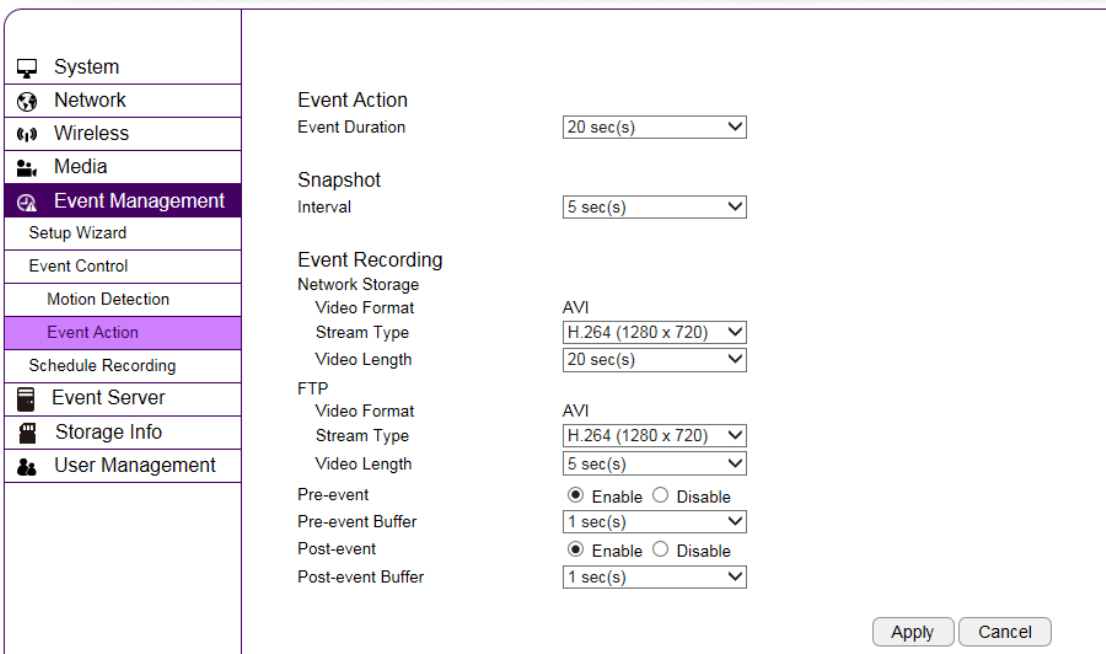The image size is (1106, 654).
Task: Select Enable for Post-event
Action: (x=576, y=550)
